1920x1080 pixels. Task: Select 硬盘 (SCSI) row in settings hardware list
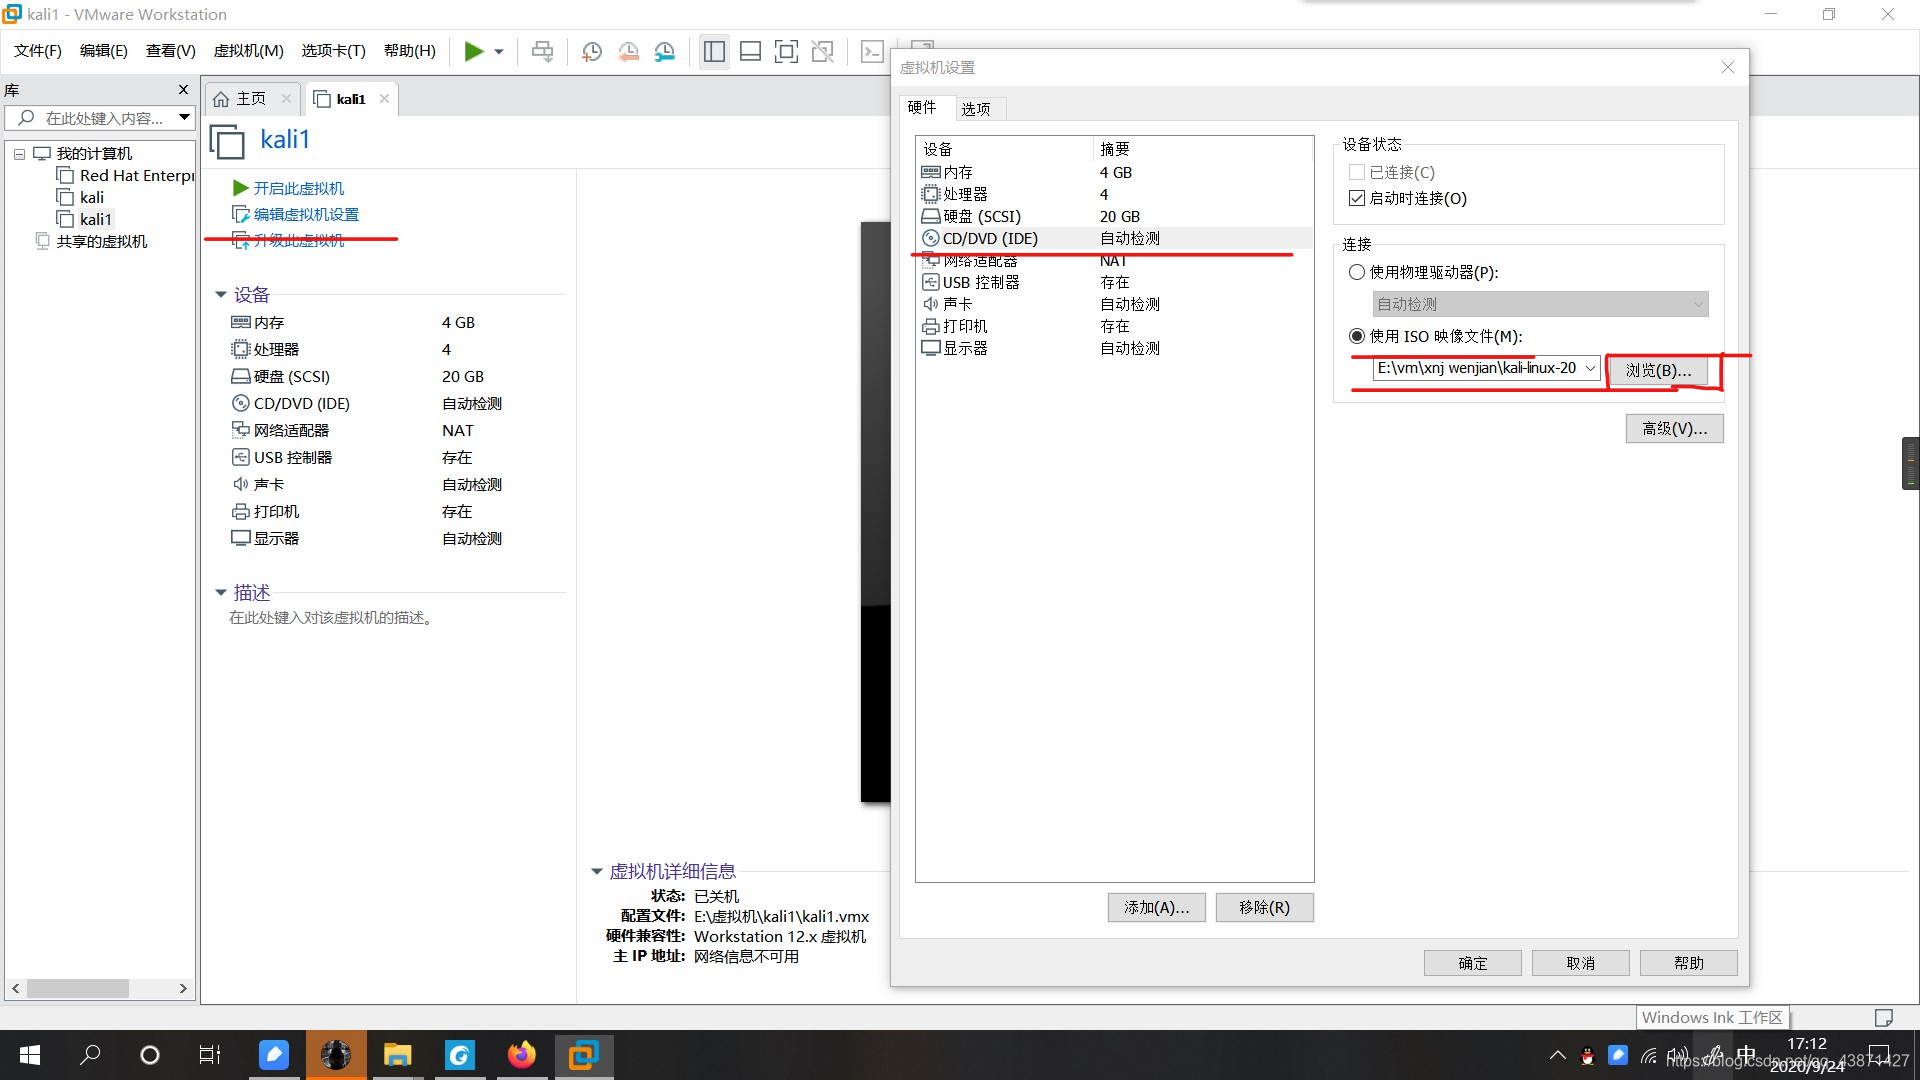[1114, 217]
